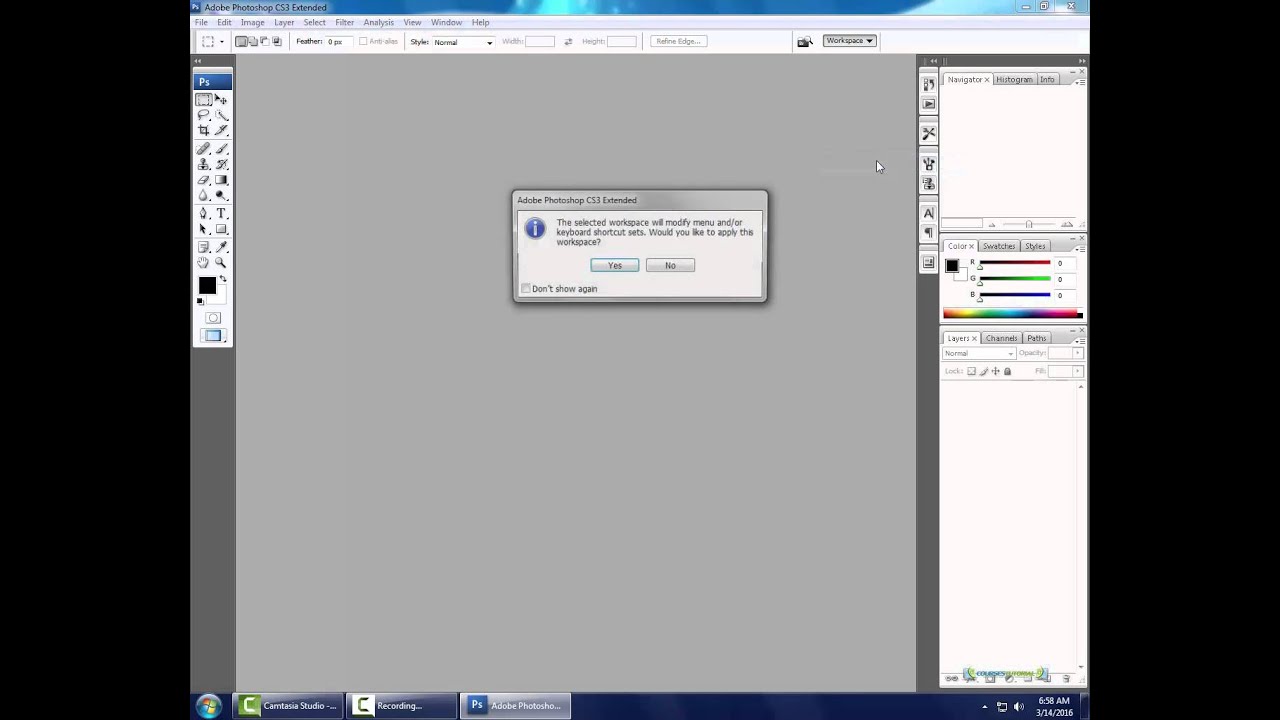Select the Pen tool
This screenshot has height=720, width=1280.
pos(204,213)
